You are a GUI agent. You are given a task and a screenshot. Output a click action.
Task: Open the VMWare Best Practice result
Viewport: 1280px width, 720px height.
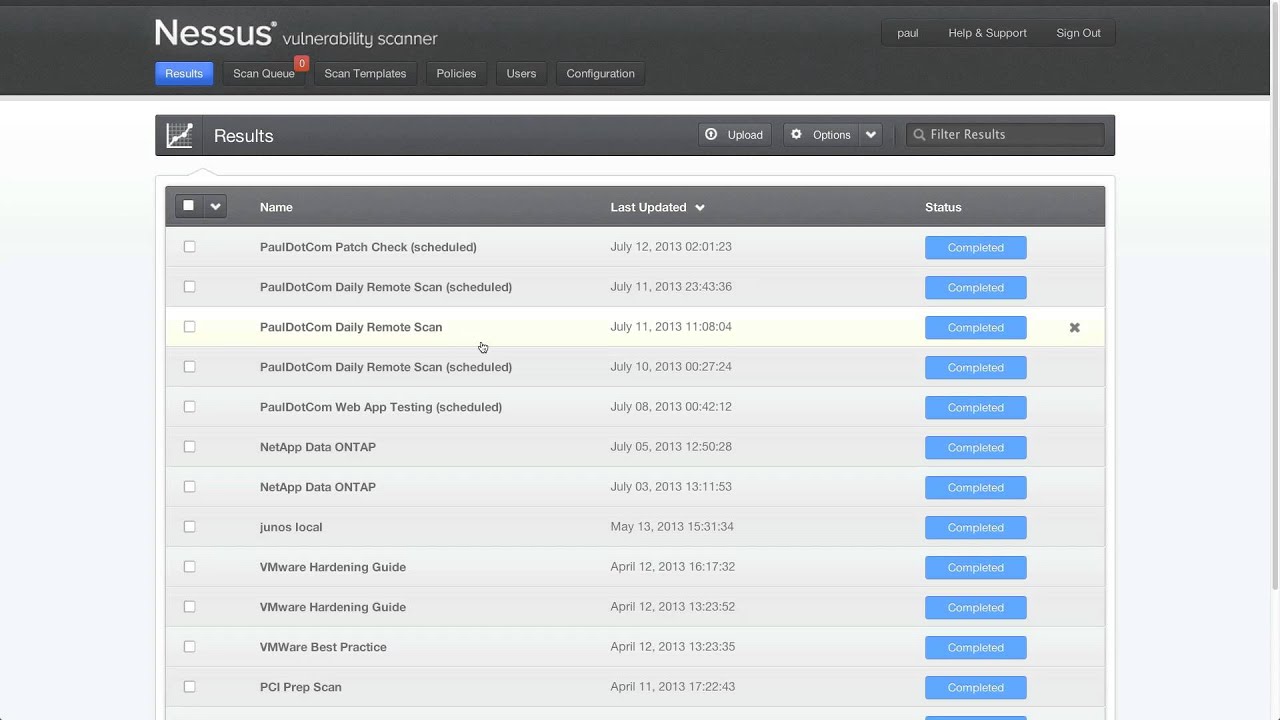coord(323,647)
